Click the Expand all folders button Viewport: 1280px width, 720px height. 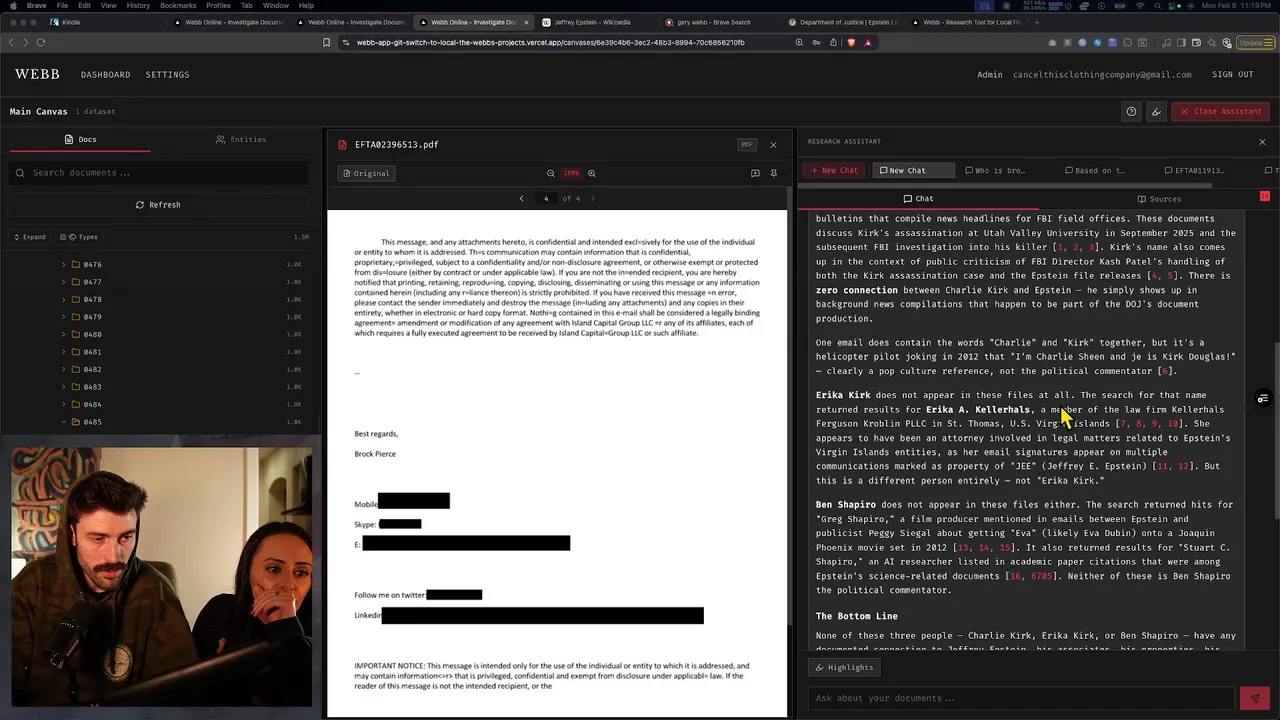point(29,237)
